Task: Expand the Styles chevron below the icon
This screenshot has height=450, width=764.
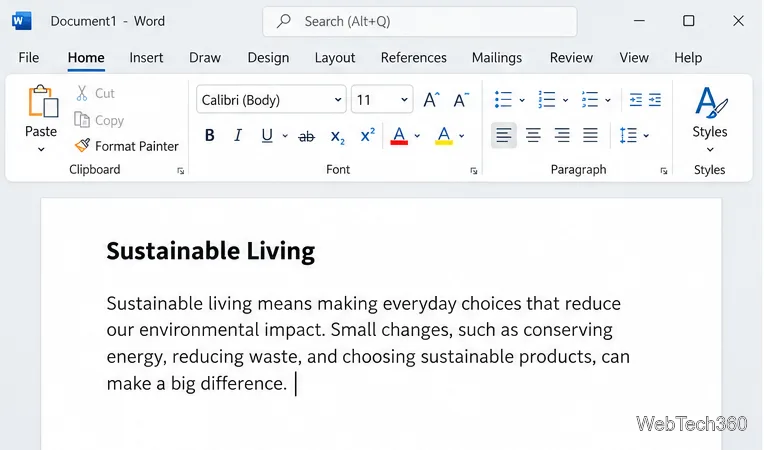Action: point(710,150)
